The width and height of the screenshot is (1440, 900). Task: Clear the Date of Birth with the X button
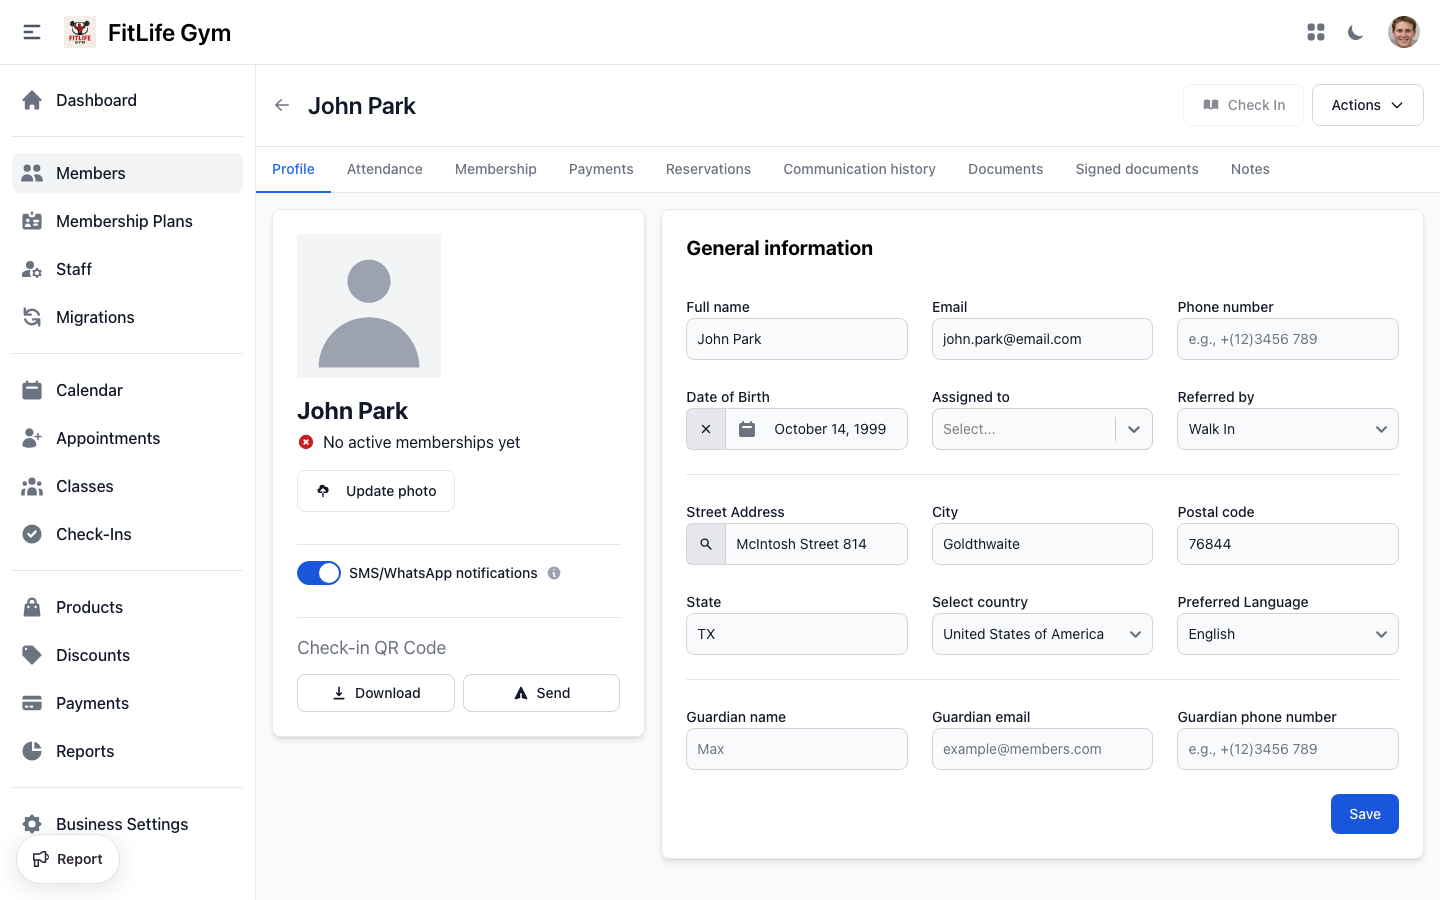[x=706, y=428]
